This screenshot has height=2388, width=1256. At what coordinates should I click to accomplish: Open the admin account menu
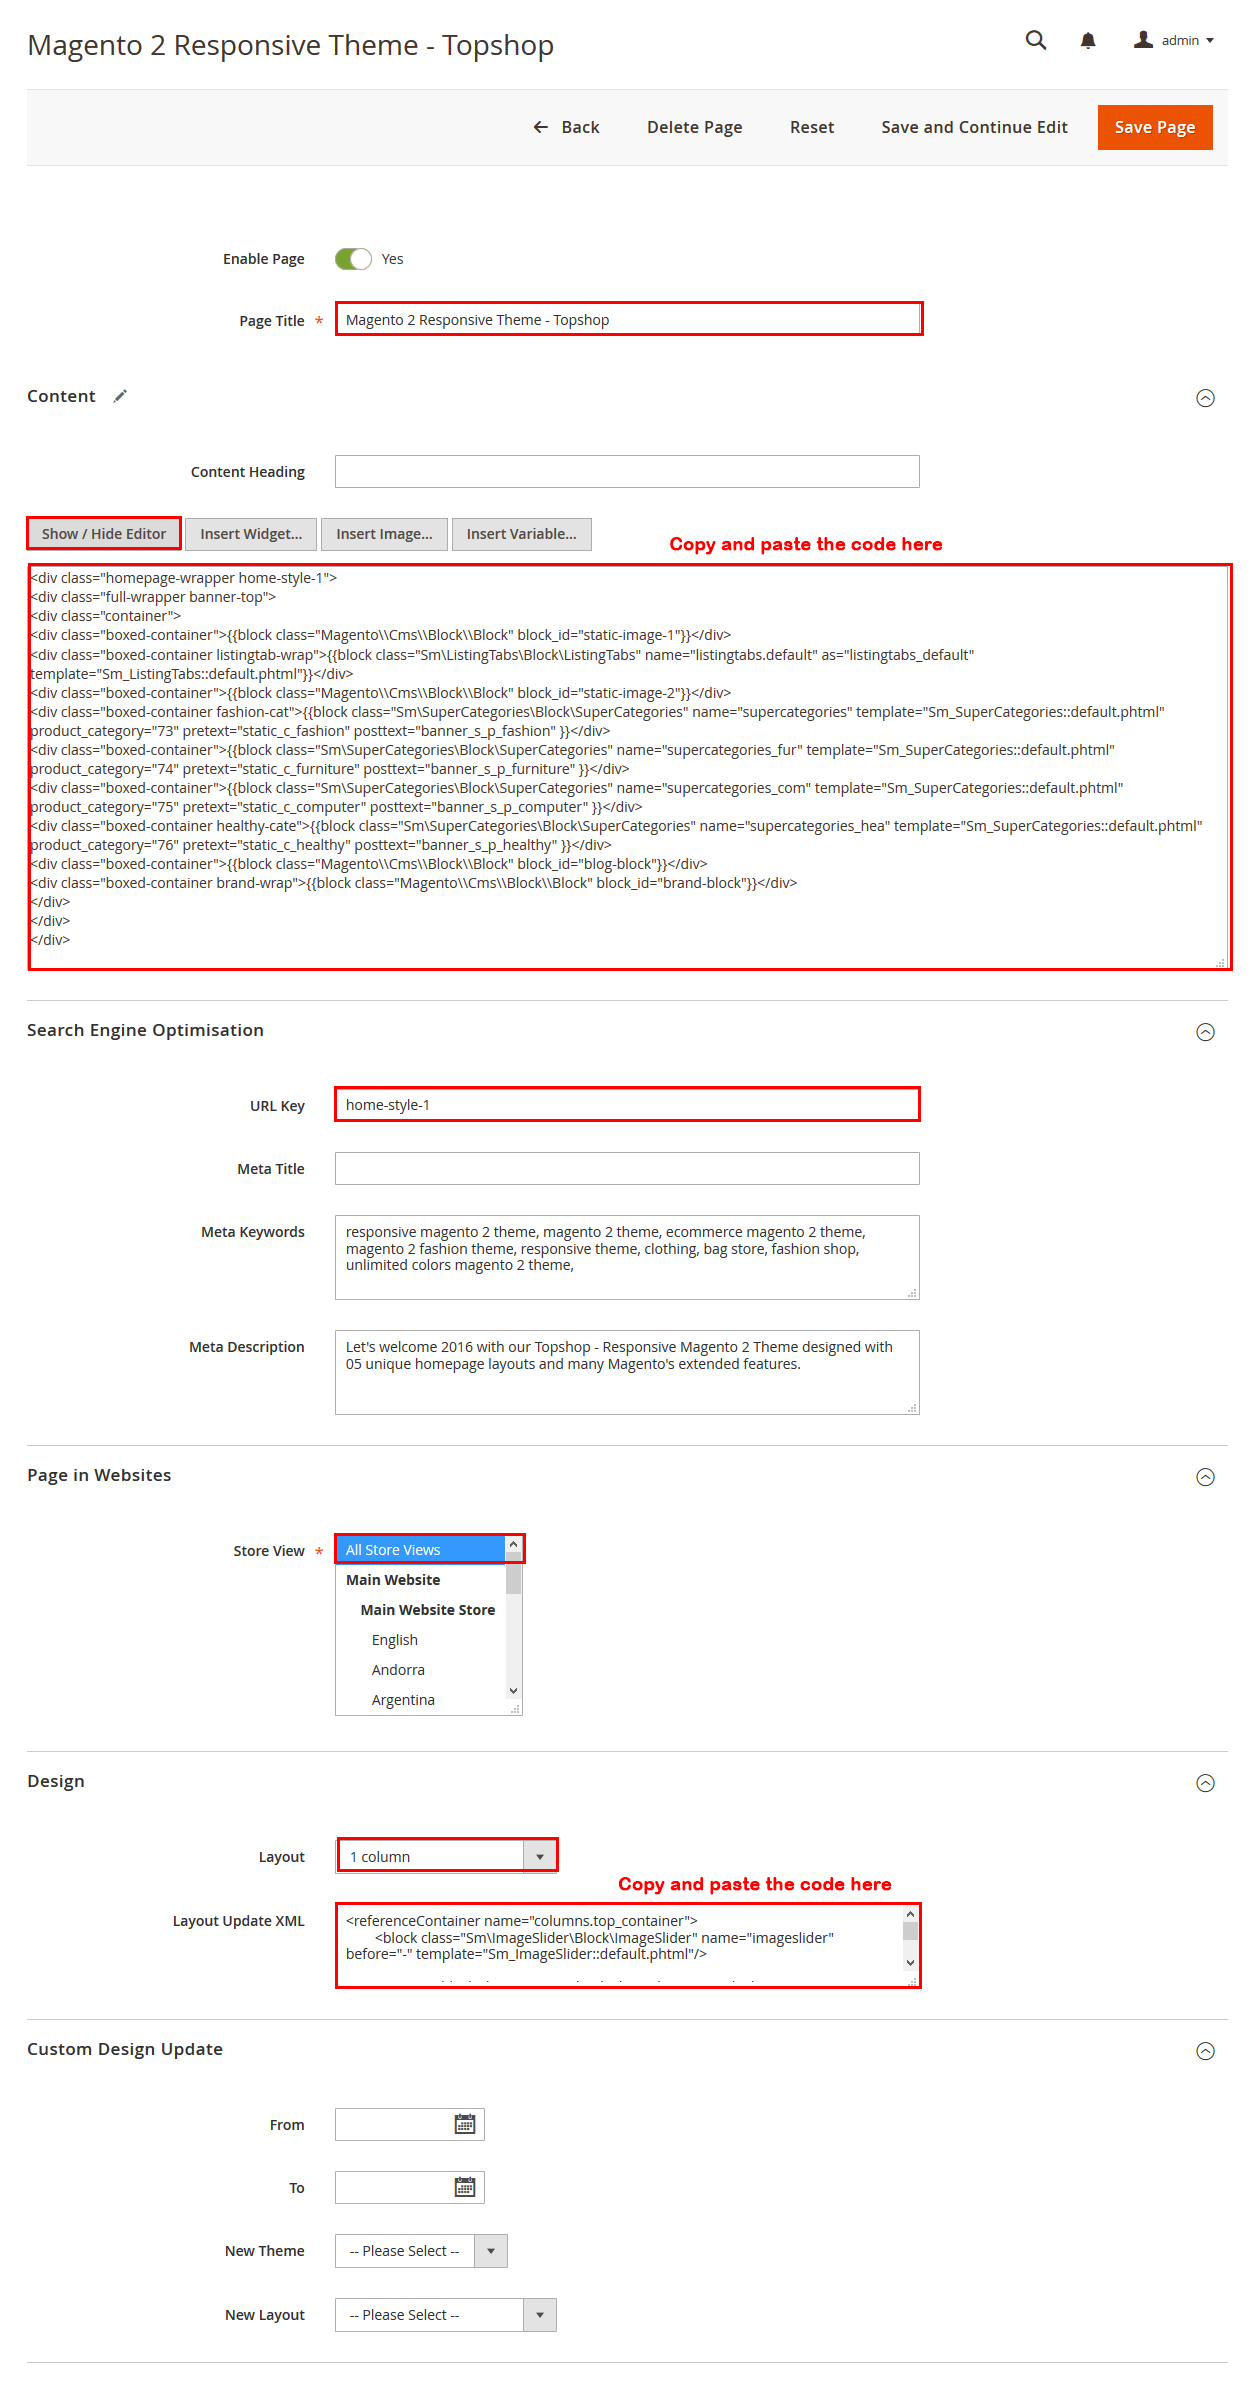coord(1174,40)
